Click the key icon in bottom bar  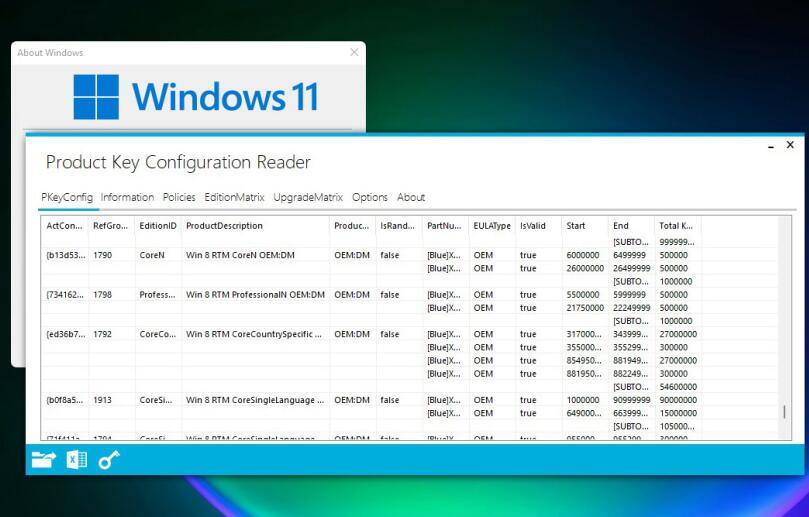tap(109, 459)
